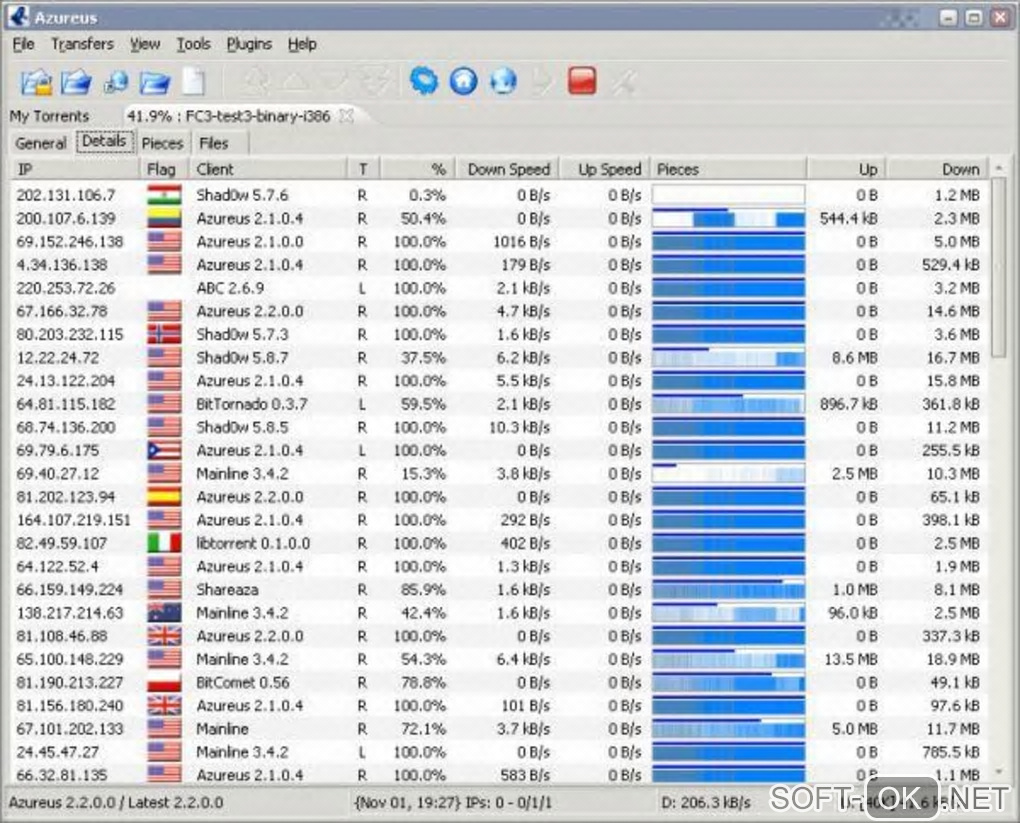Click the Norwegian flag for 80.203.232.115
This screenshot has width=1020, height=823.
tap(164, 334)
